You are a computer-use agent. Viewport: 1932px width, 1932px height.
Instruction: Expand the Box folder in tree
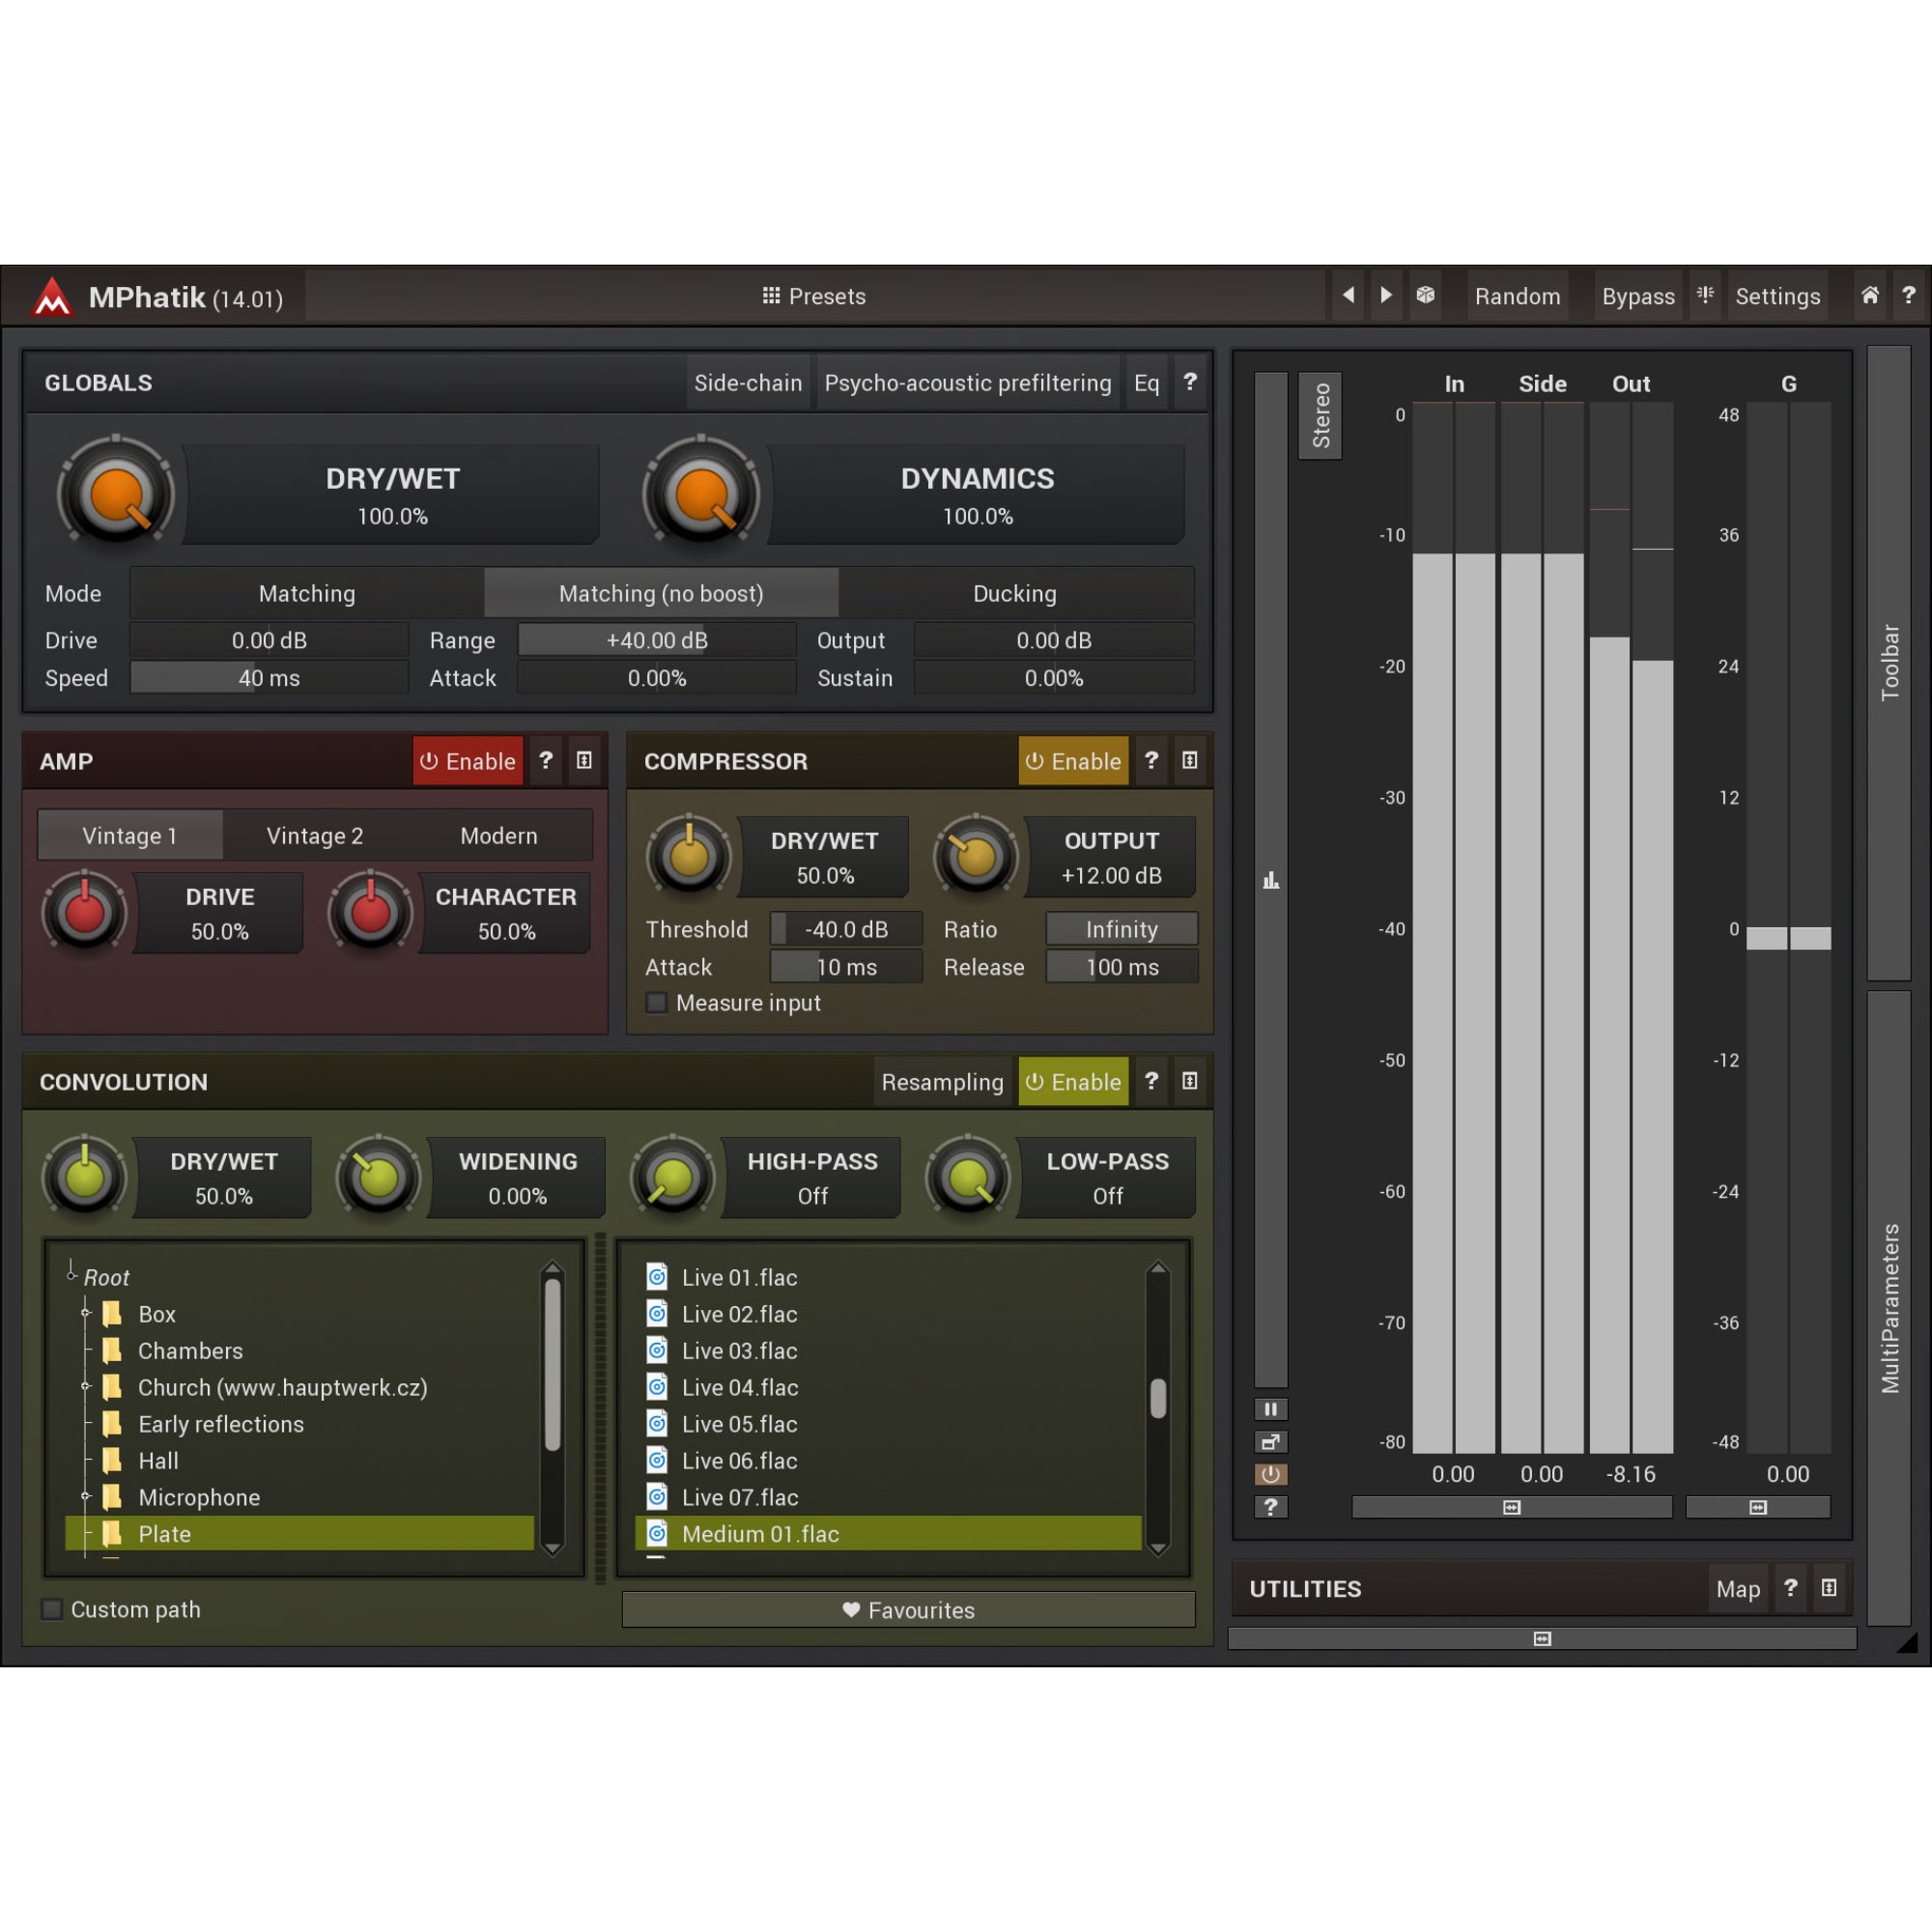[x=86, y=1313]
